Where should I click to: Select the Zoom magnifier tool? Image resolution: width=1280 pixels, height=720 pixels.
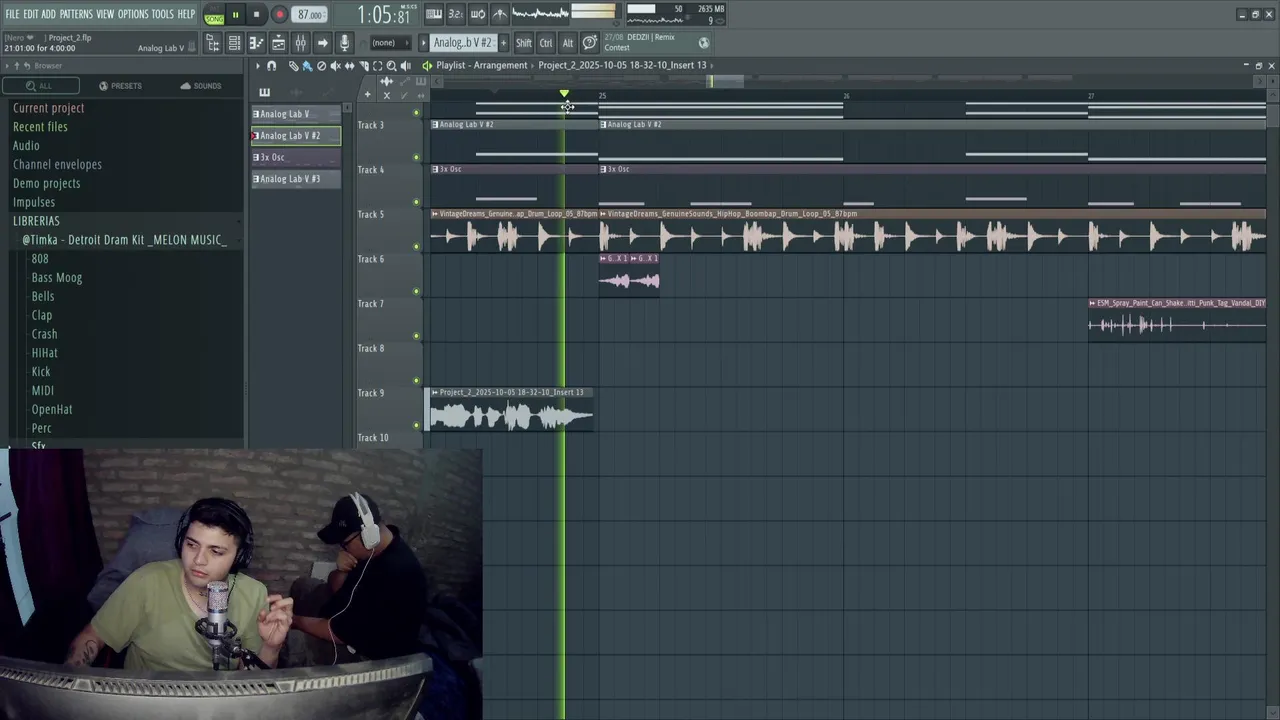391,66
